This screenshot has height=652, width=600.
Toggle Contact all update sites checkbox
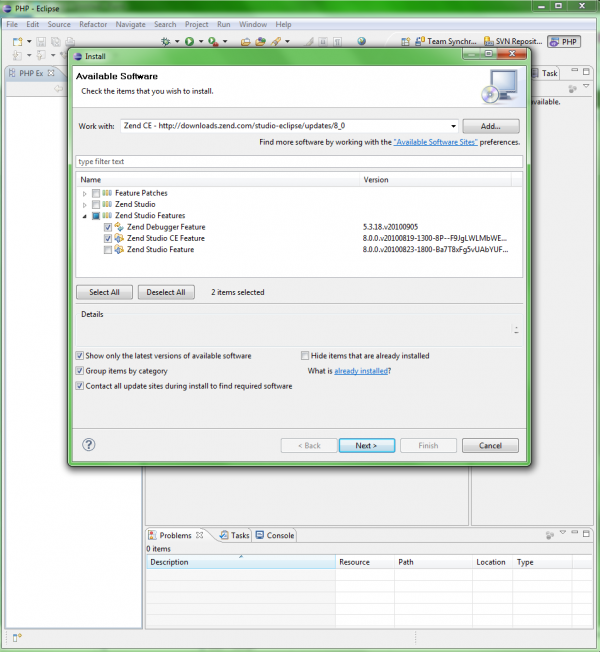tap(79, 386)
